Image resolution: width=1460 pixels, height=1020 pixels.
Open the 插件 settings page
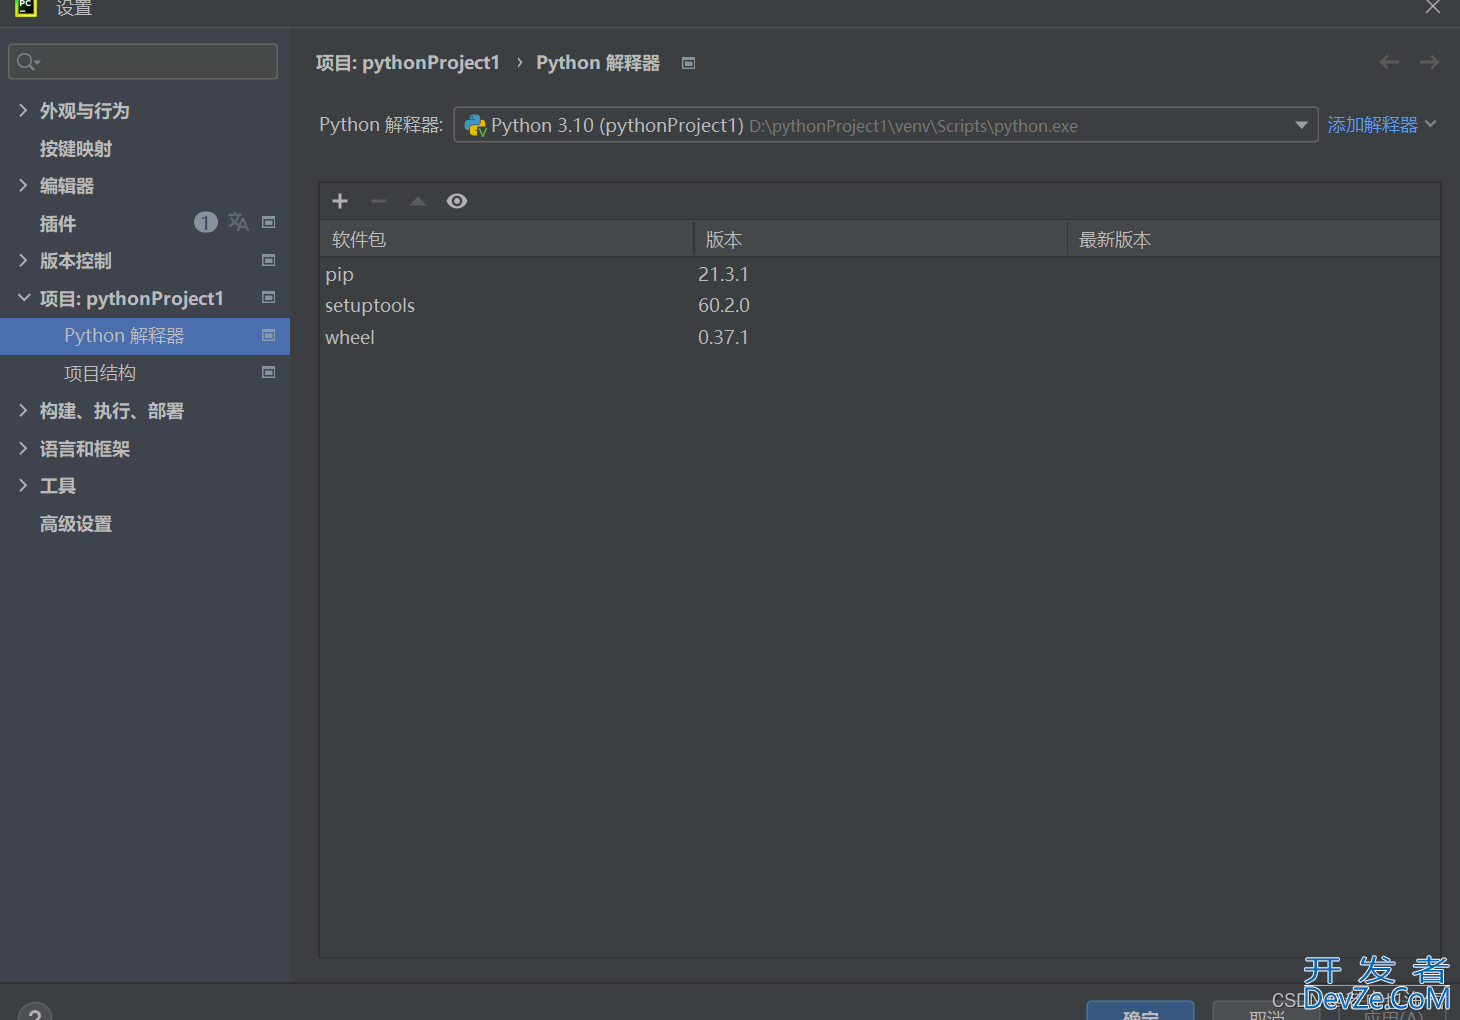tap(58, 223)
